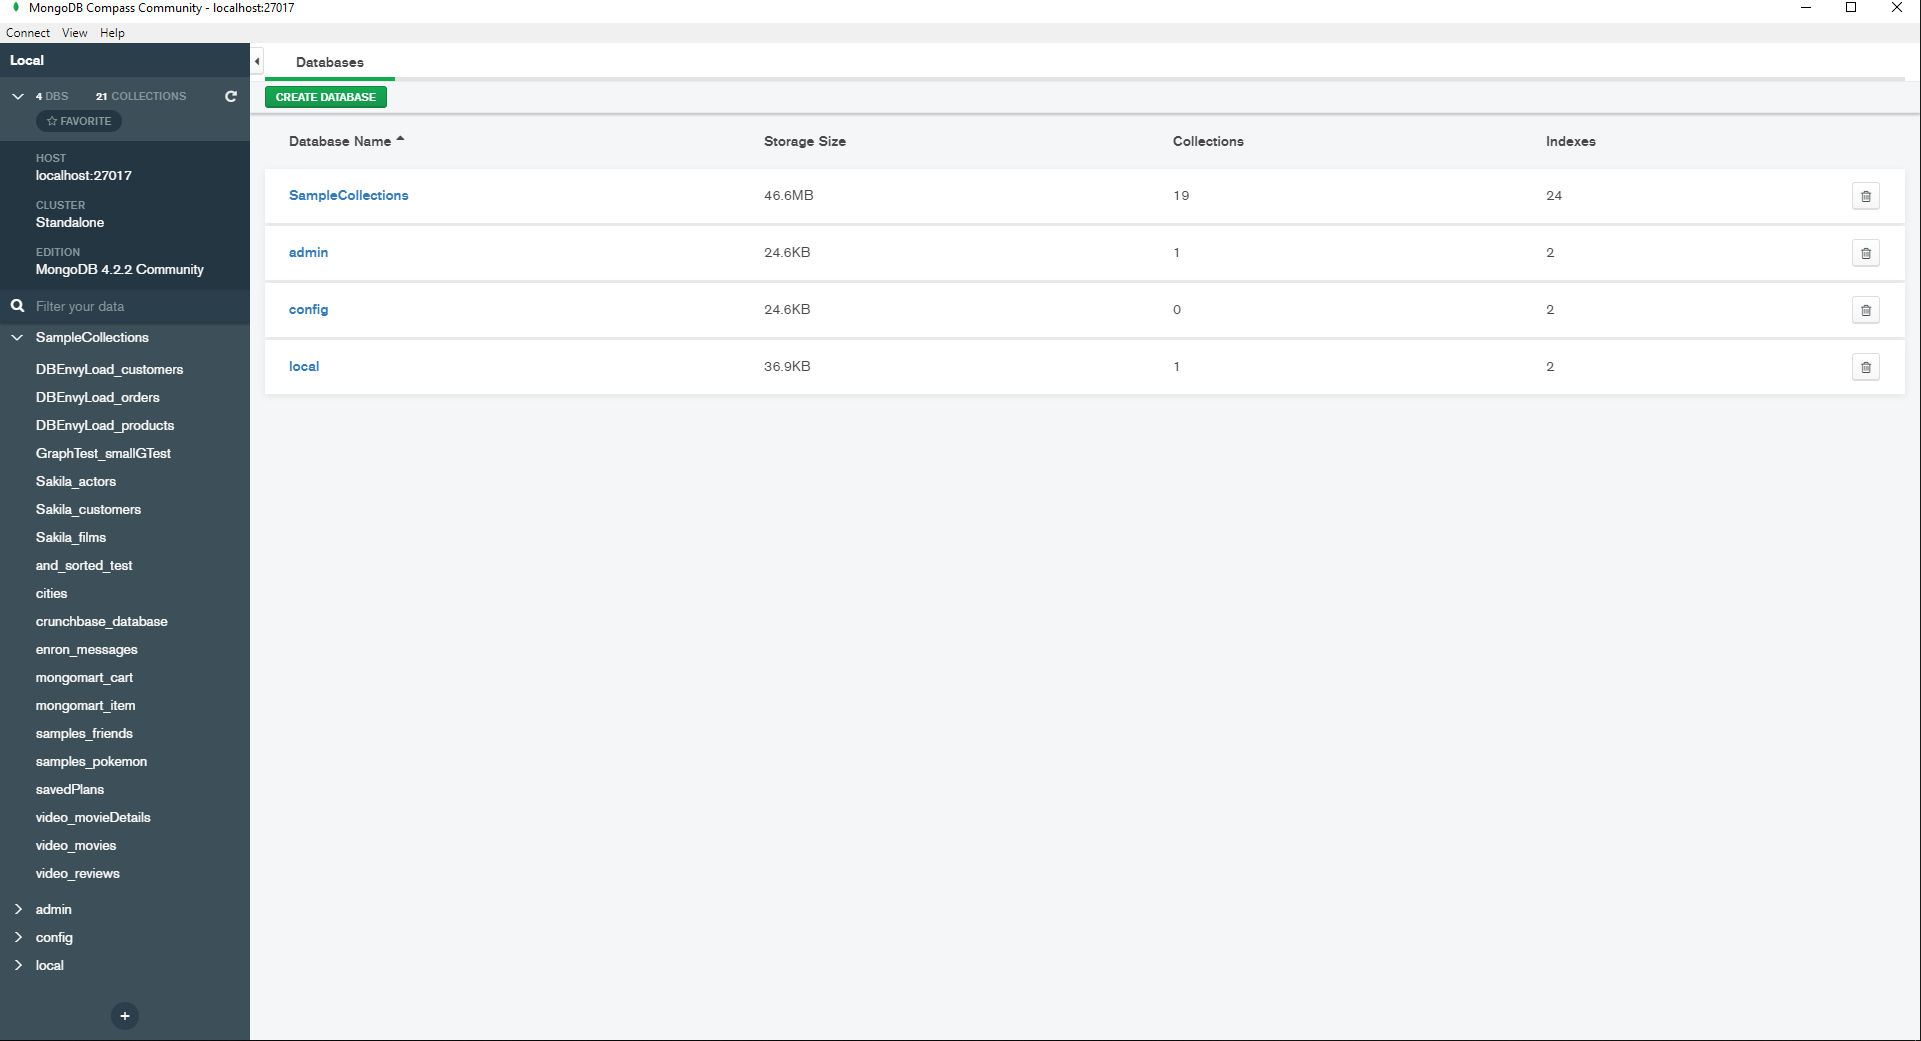Expand the local database in sidebar
Image resolution: width=1921 pixels, height=1041 pixels.
pyautogui.click(x=18, y=965)
